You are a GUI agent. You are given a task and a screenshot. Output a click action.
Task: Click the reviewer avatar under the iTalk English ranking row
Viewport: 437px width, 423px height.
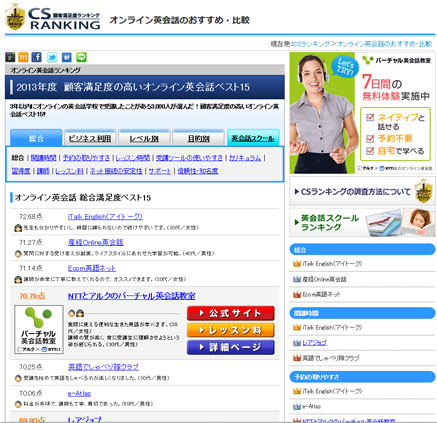click(x=18, y=228)
